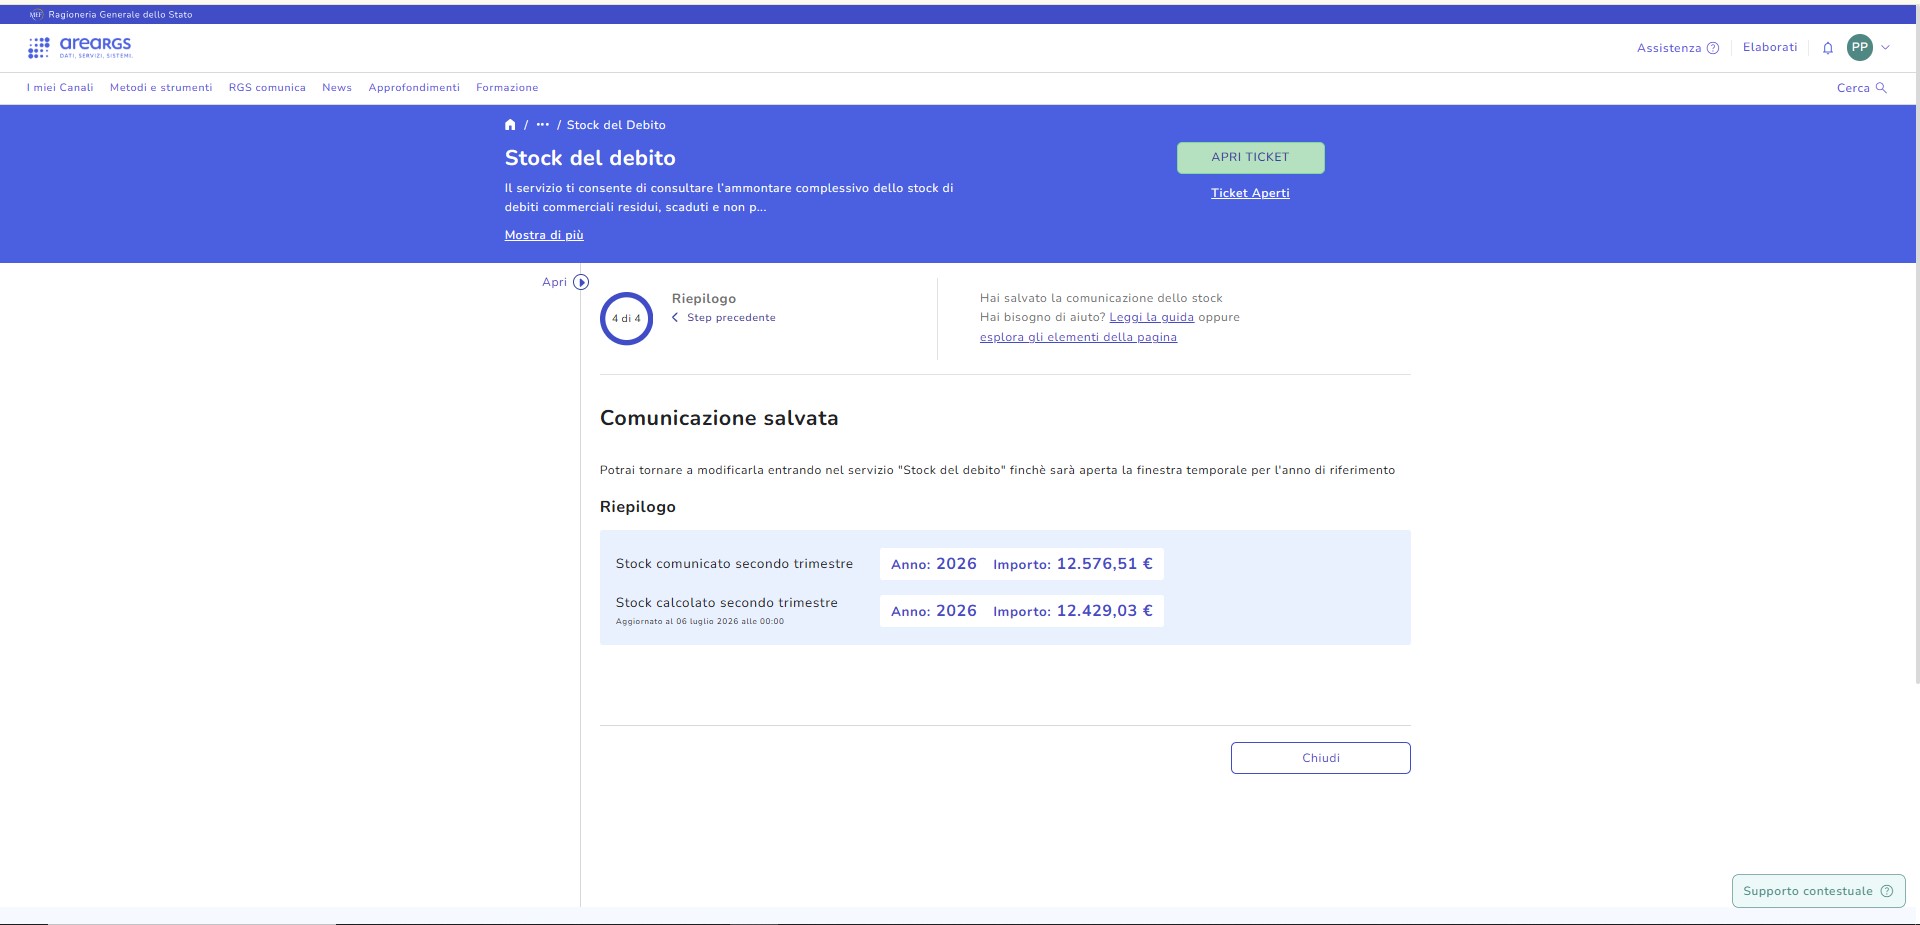1920x925 pixels.
Task: Open the News menu item
Action: (337, 88)
